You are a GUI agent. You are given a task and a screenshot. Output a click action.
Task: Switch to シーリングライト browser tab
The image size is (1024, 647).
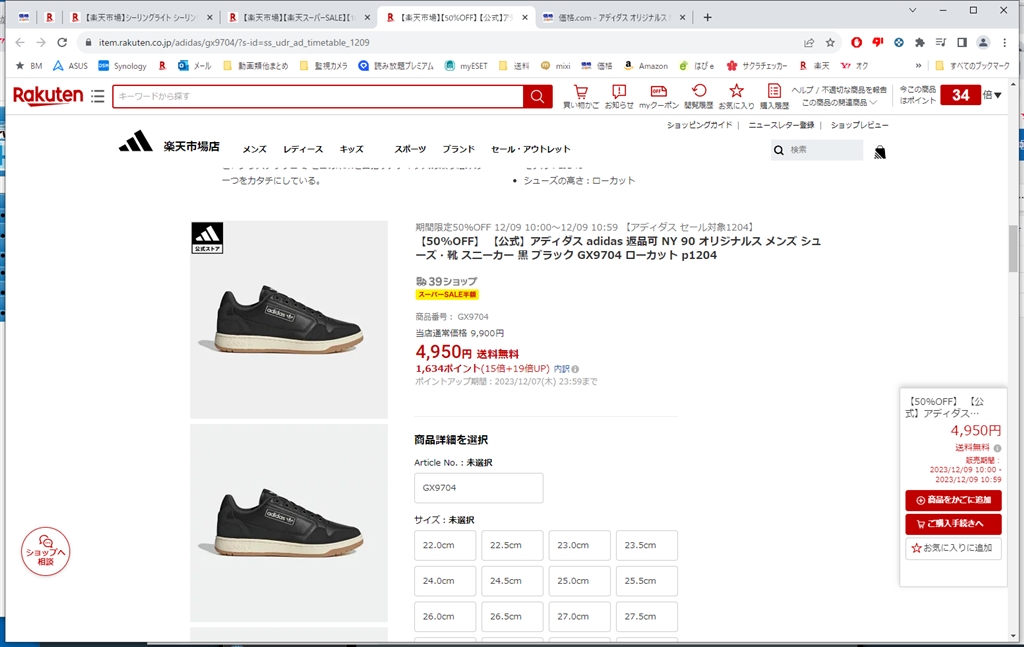[141, 18]
